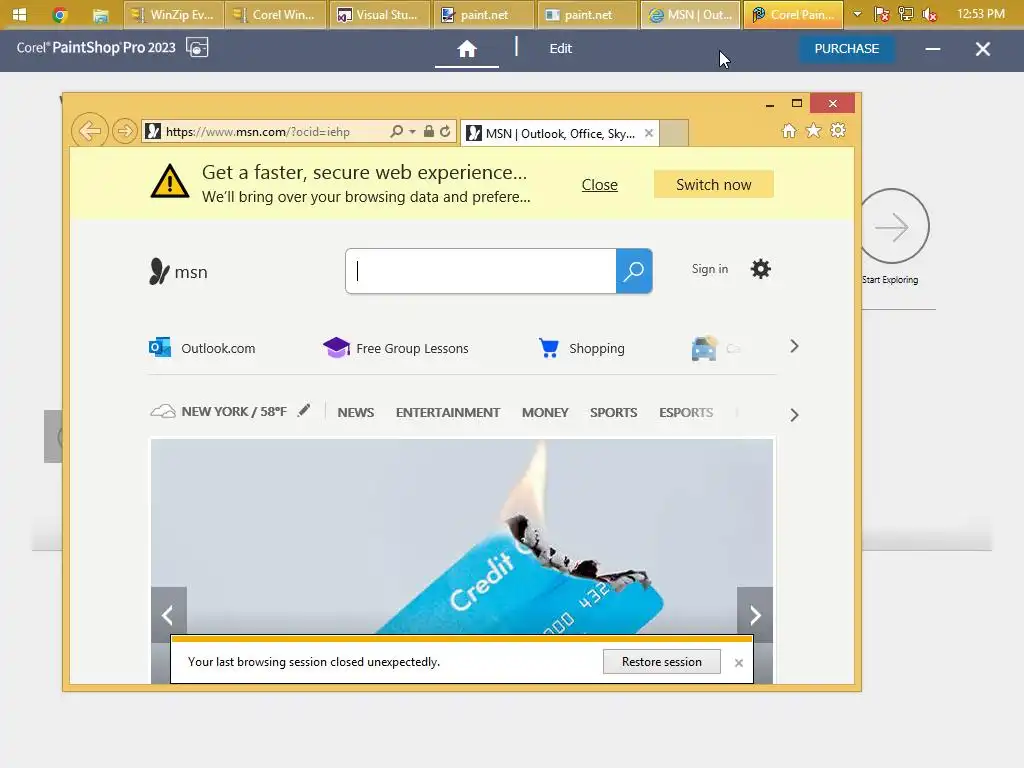Expand more categories chevron
1024x768 pixels.
794,415
